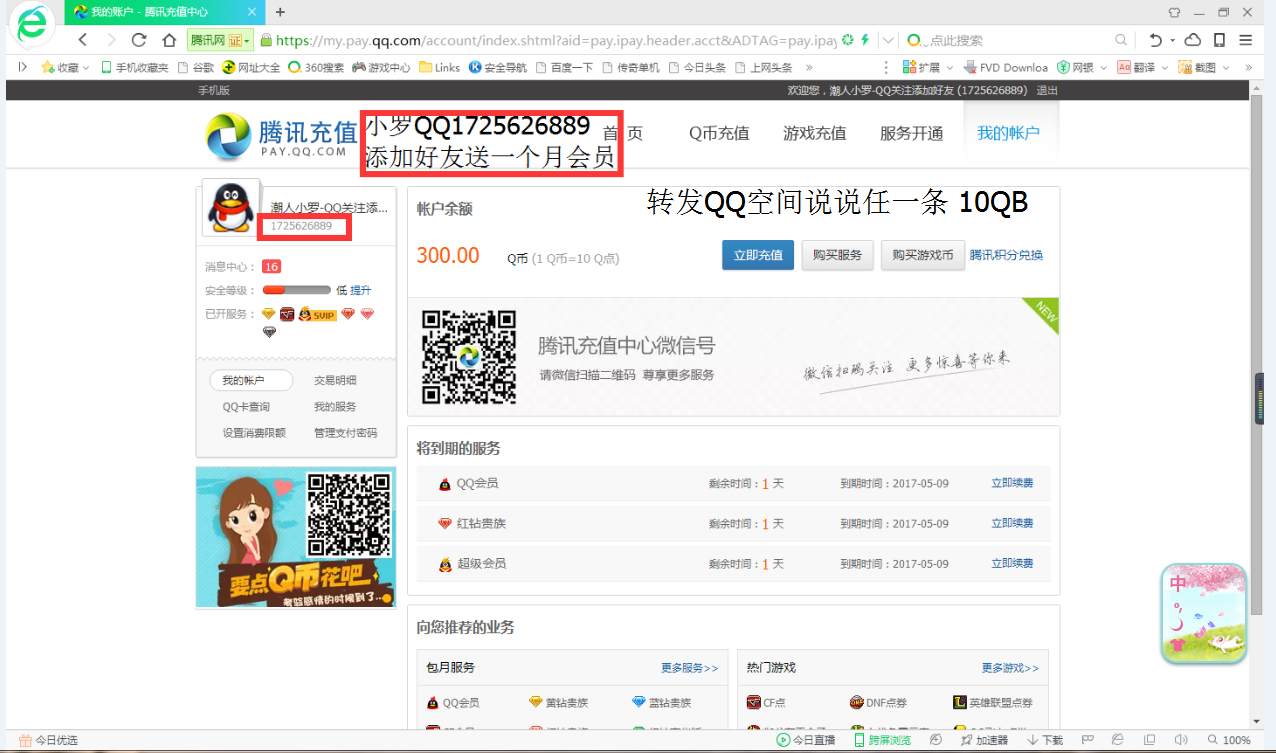Switch to 跨屏浏览 in the status bar

click(881, 741)
